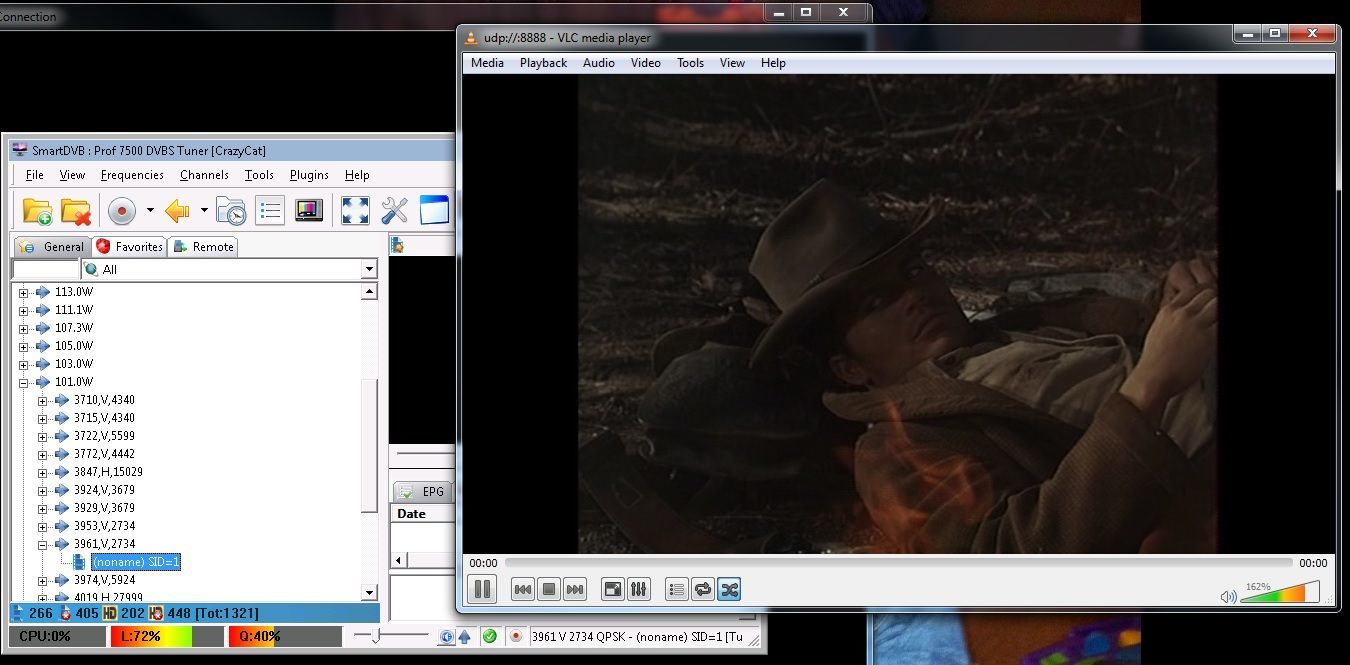Open the VLC Playback menu
This screenshot has width=1350, height=665.
(x=543, y=62)
